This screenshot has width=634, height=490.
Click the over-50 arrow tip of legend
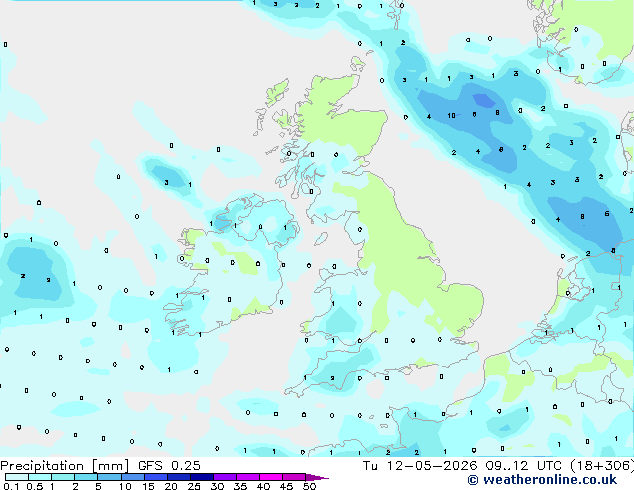pos(317,477)
